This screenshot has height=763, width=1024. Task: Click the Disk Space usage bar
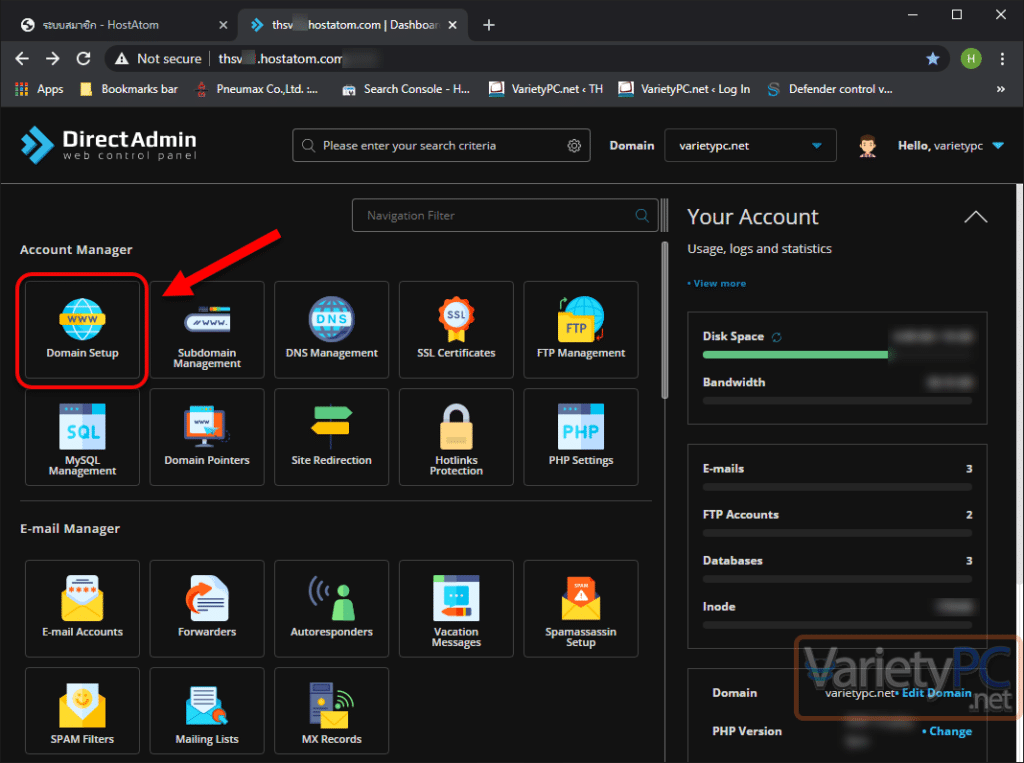(x=837, y=355)
